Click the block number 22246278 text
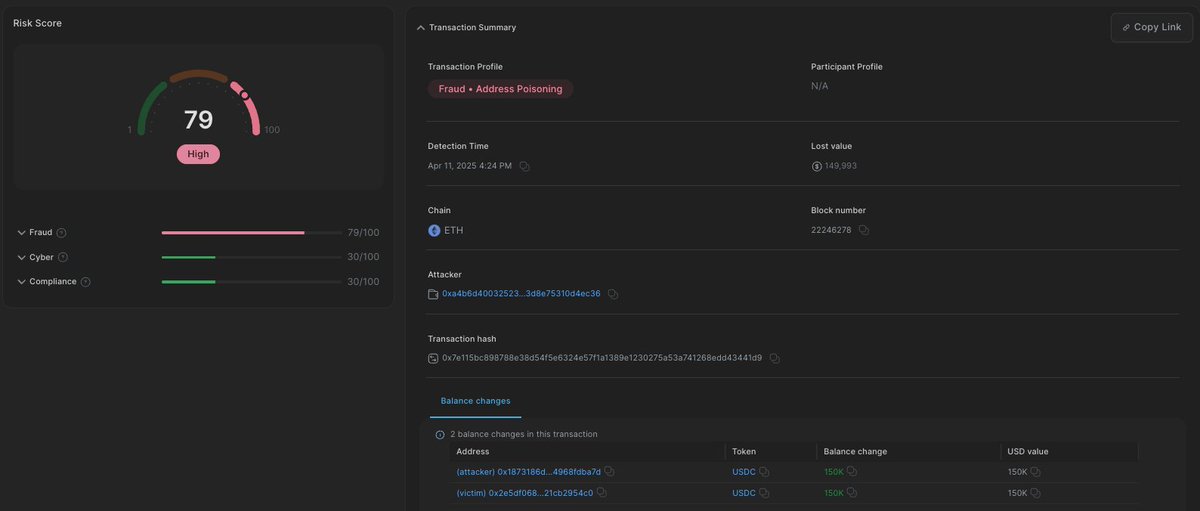 click(x=832, y=230)
